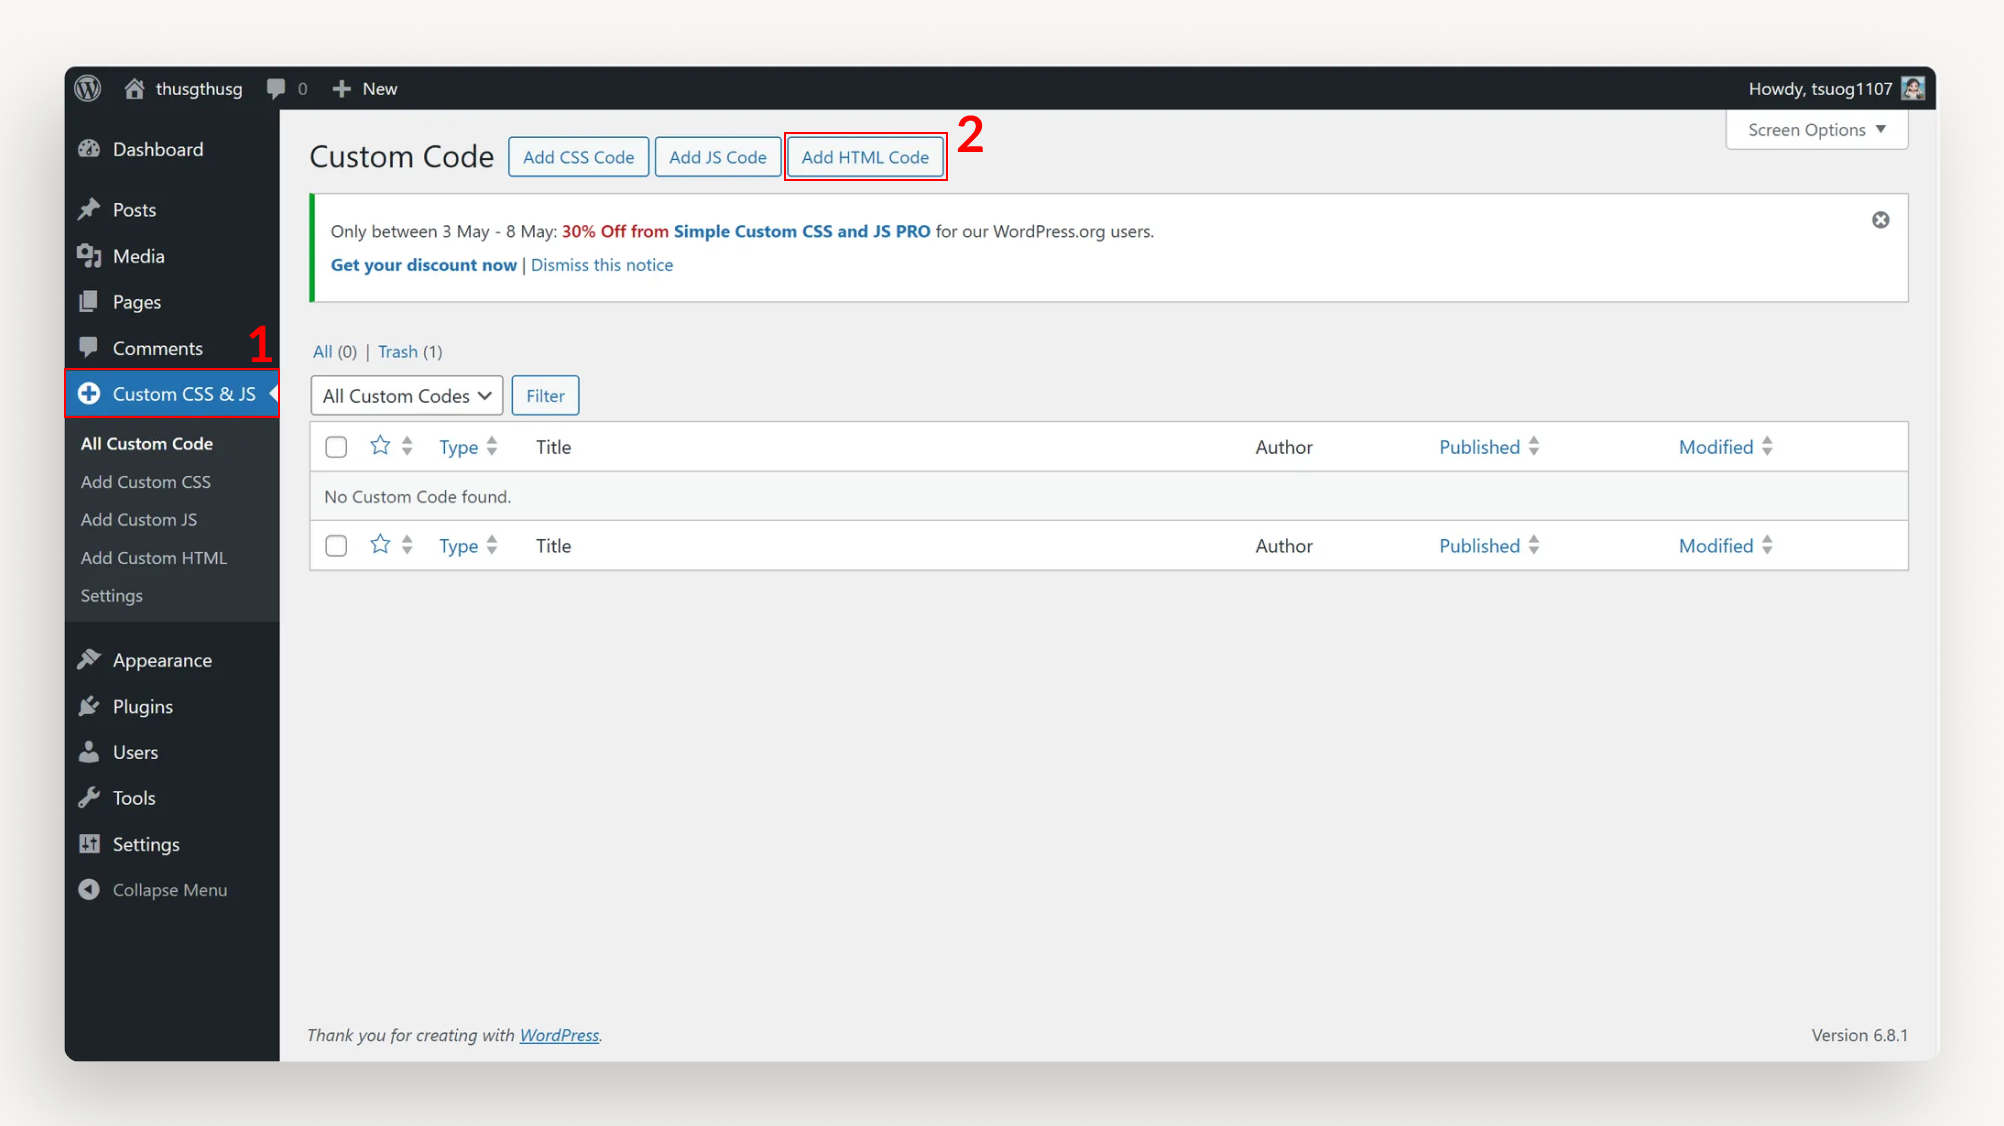Open the All Custom Codes dropdown
The image size is (2004, 1126).
pyautogui.click(x=406, y=396)
